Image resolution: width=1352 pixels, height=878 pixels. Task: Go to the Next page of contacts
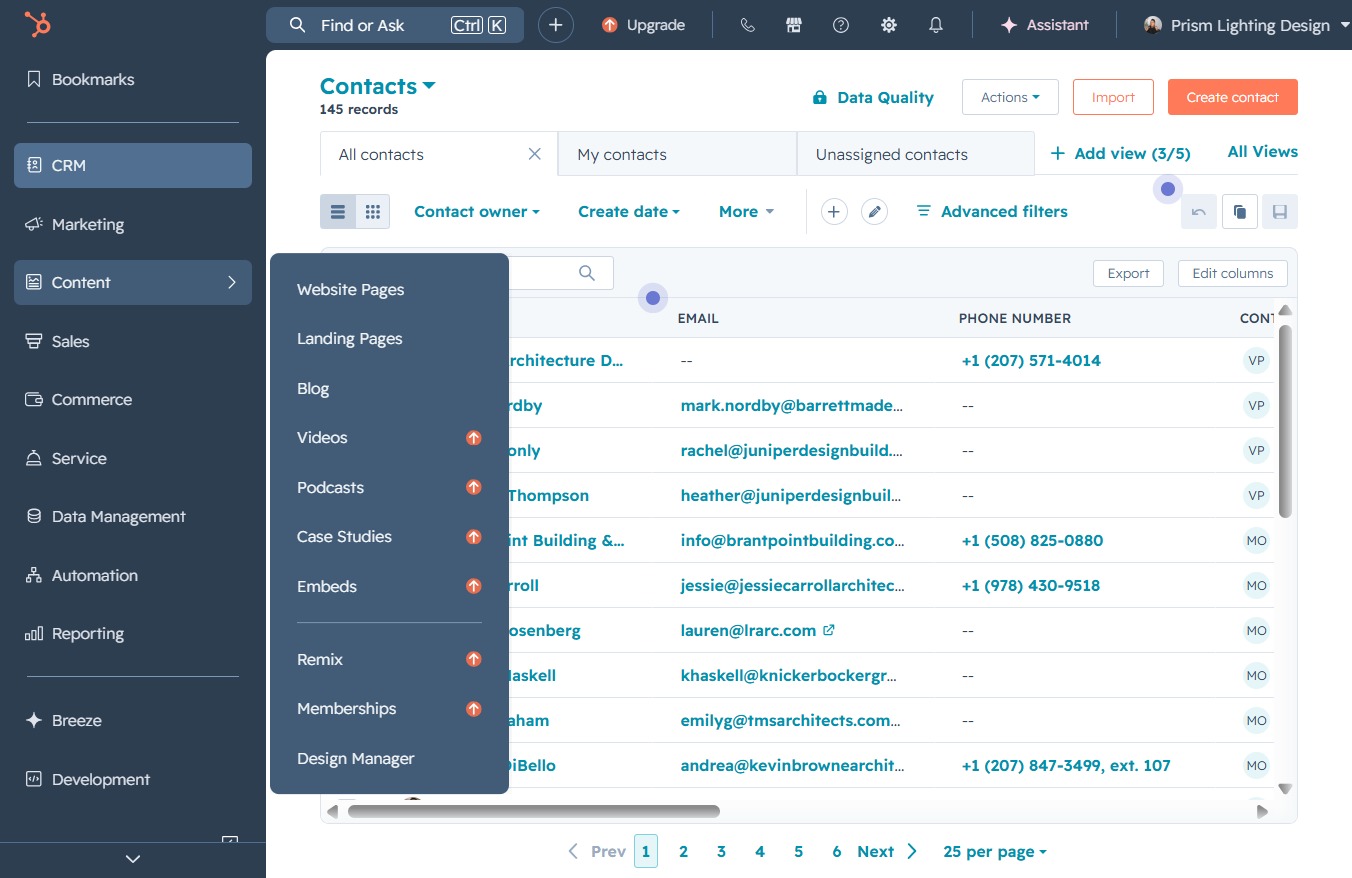click(x=887, y=852)
